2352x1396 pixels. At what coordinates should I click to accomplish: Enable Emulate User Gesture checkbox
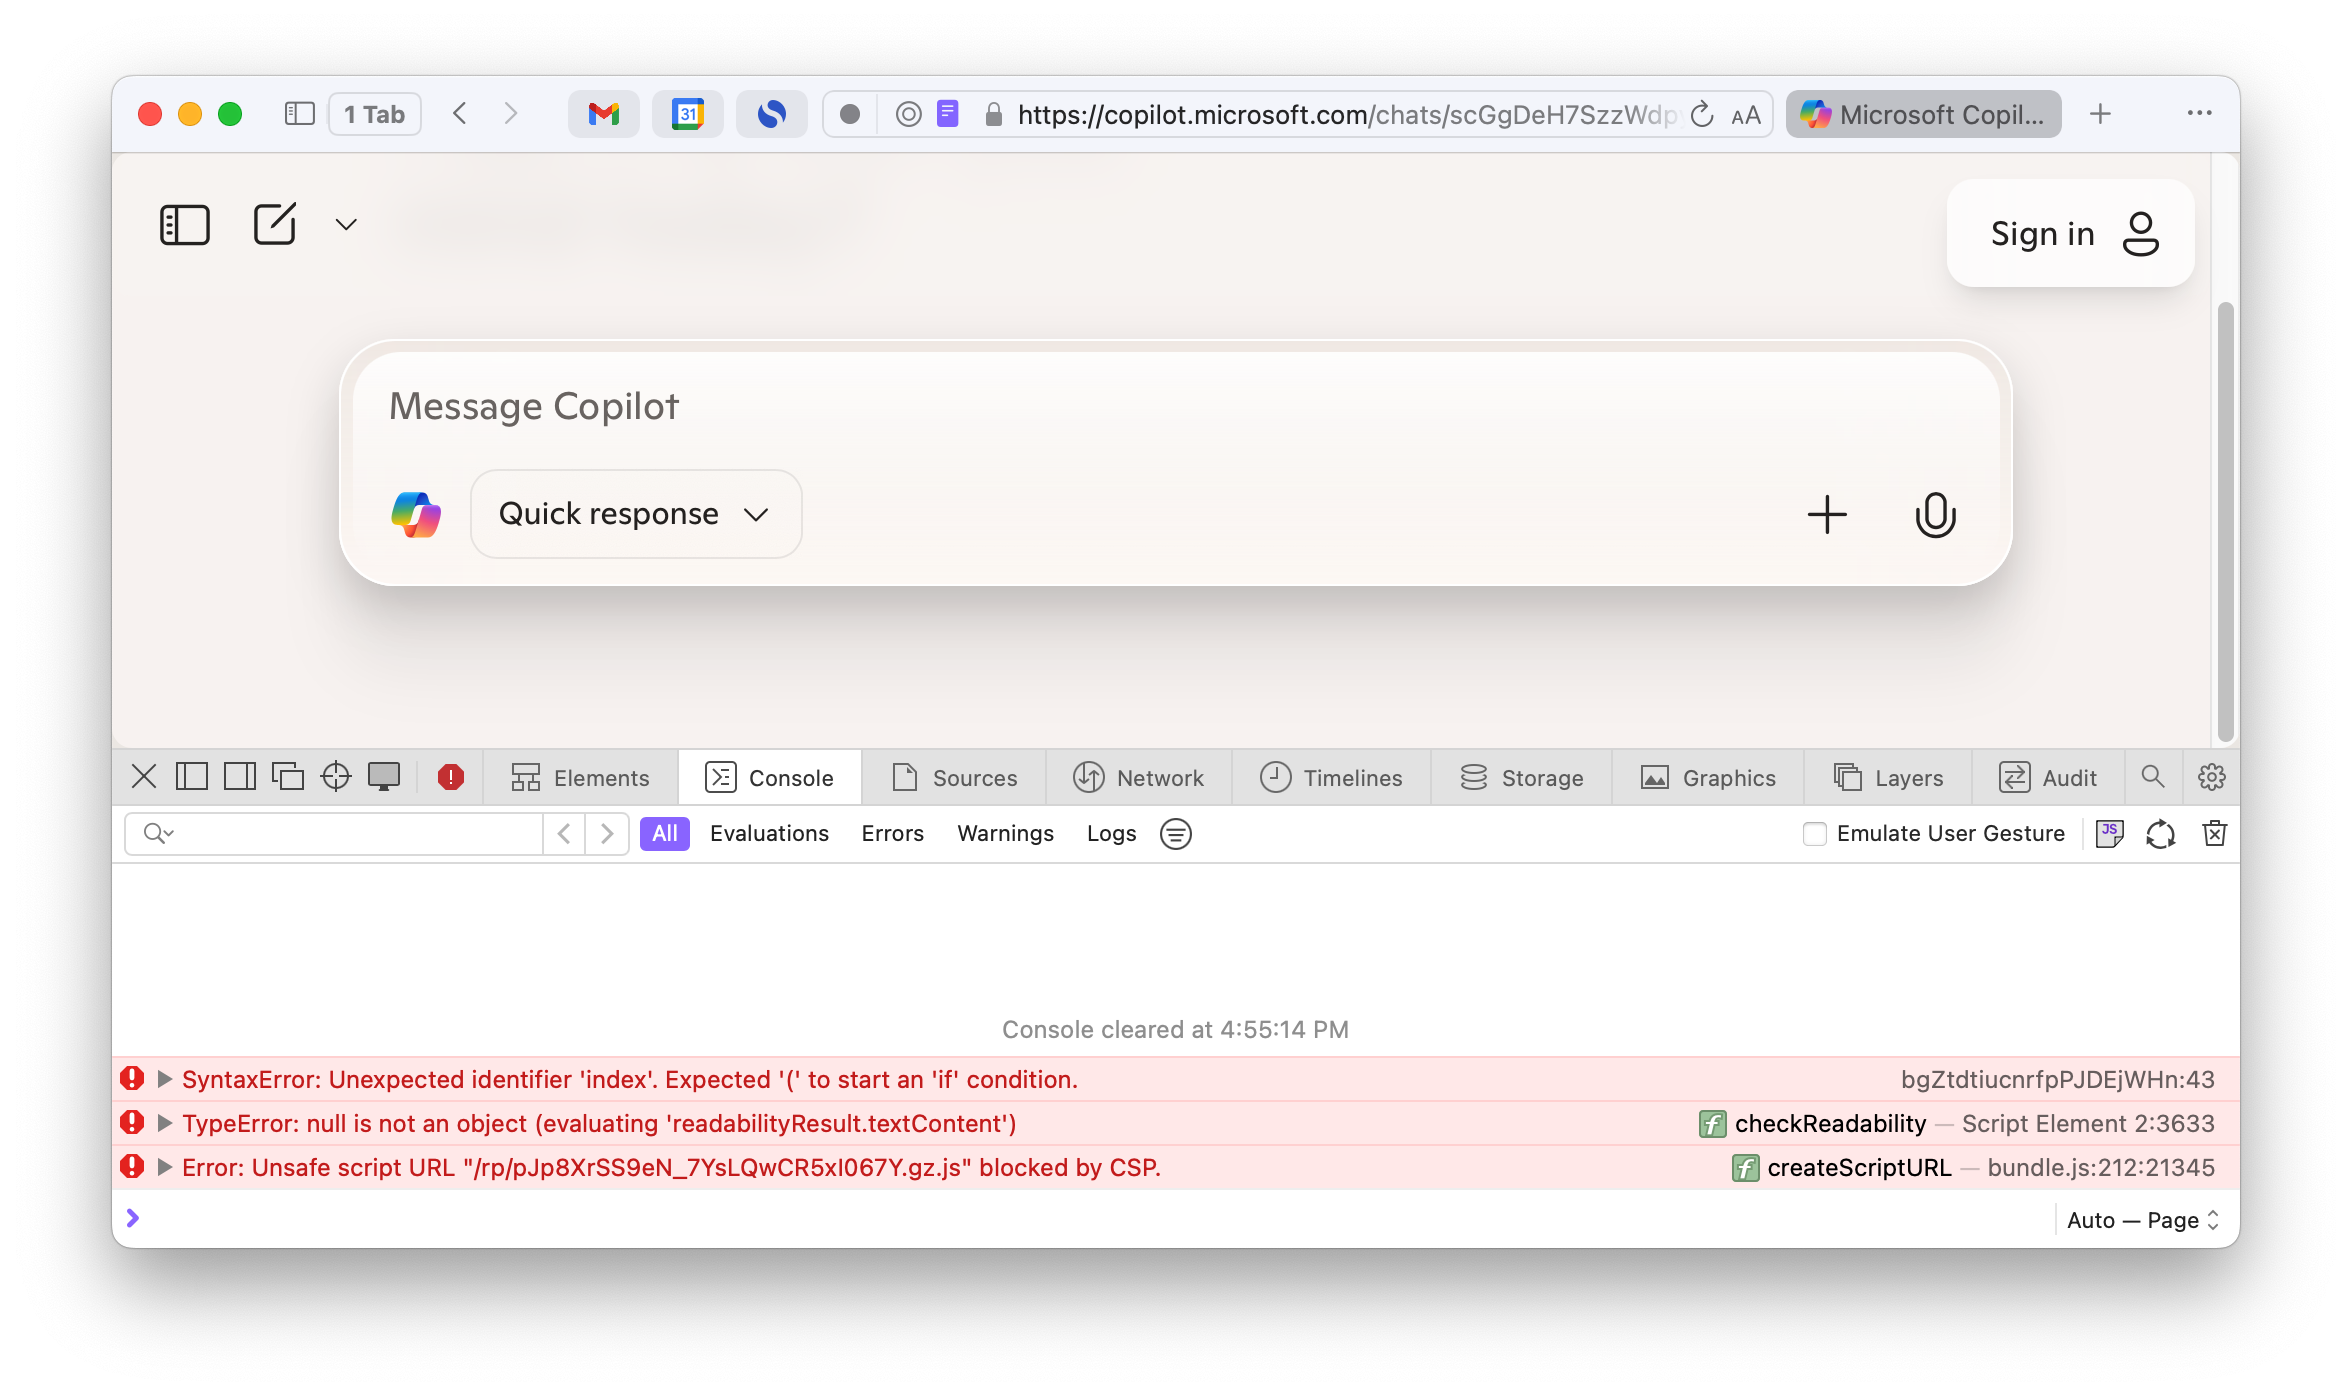coord(1814,833)
